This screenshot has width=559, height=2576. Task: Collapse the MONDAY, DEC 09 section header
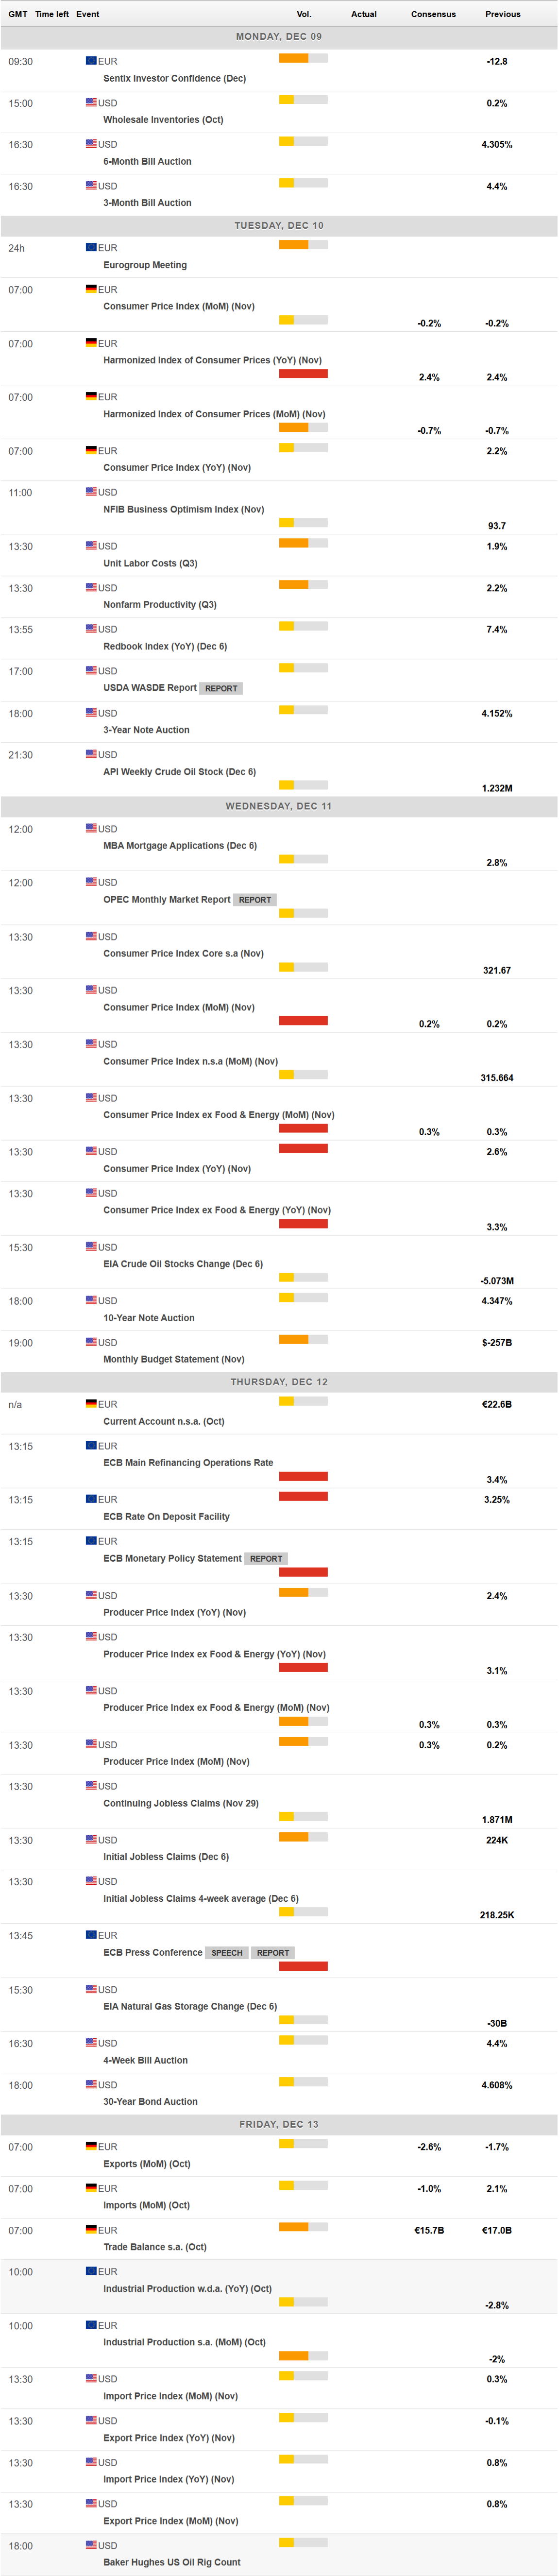(x=279, y=37)
